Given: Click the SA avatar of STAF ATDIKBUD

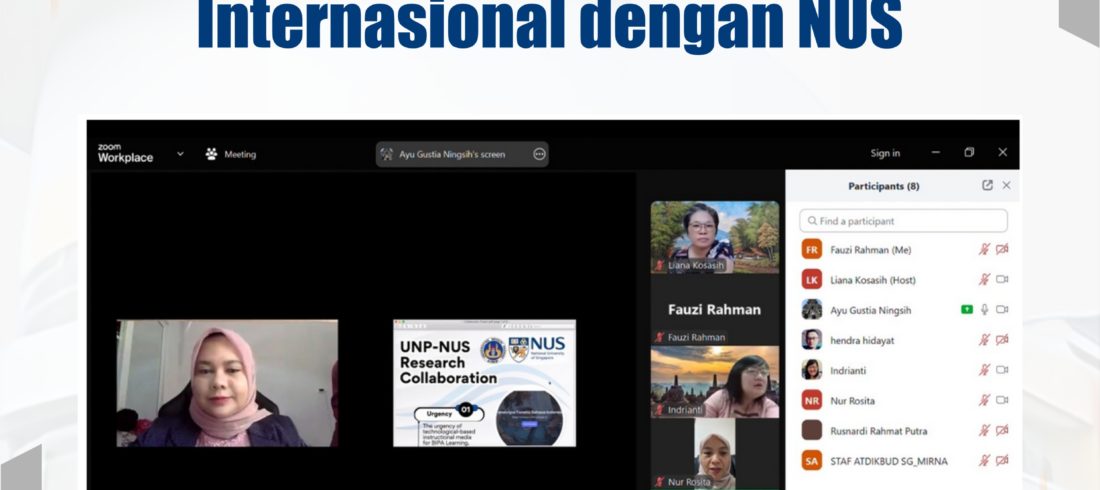Looking at the screenshot, I should (812, 461).
